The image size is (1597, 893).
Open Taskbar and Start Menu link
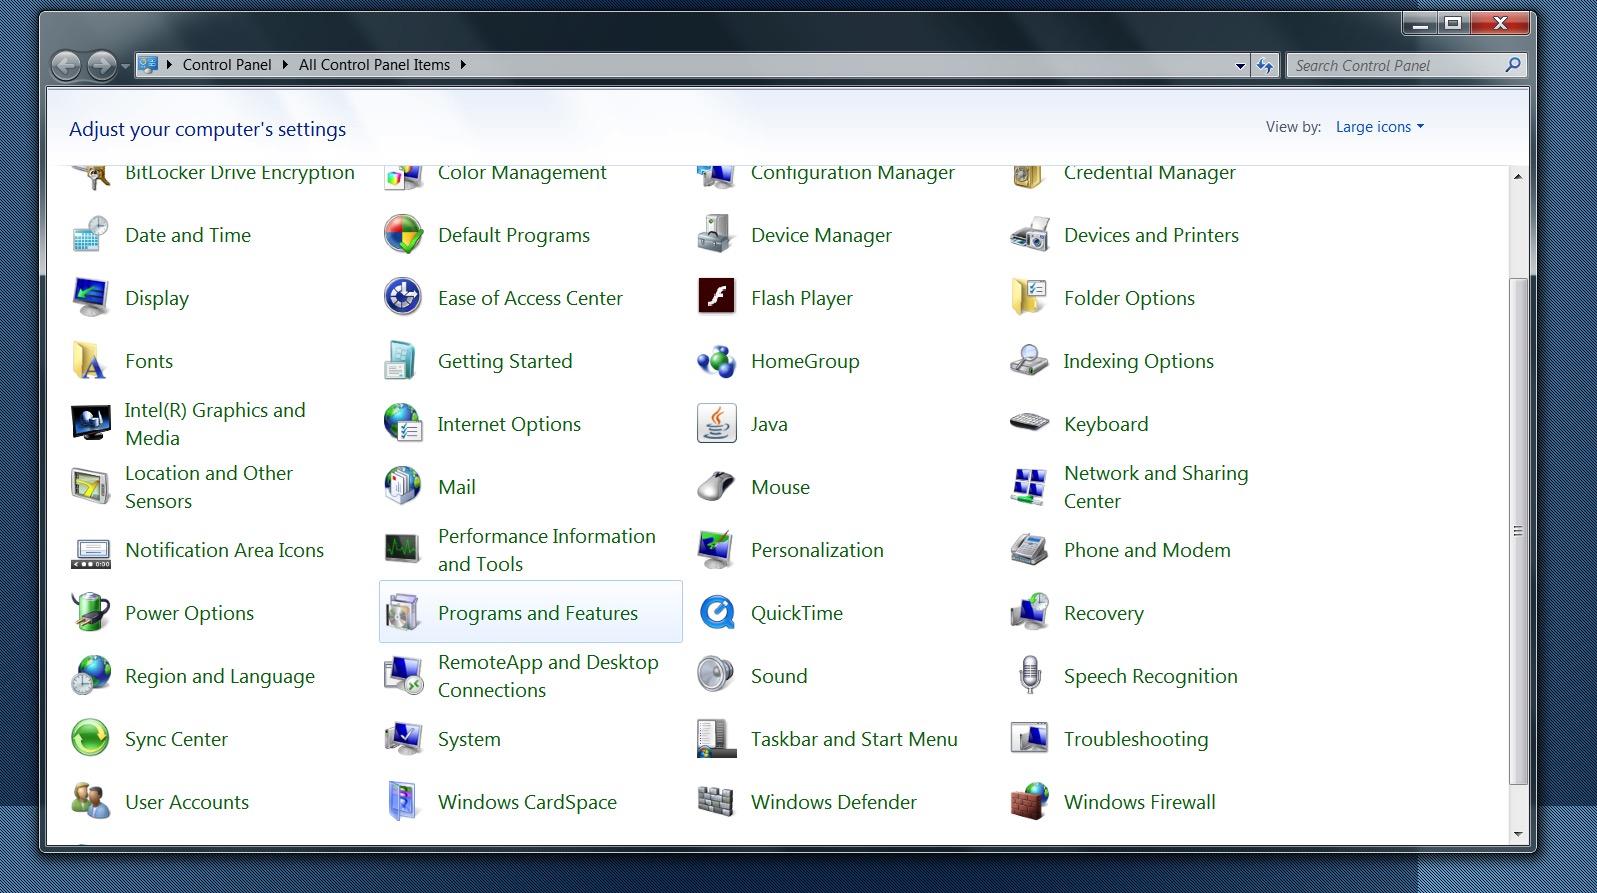point(854,739)
